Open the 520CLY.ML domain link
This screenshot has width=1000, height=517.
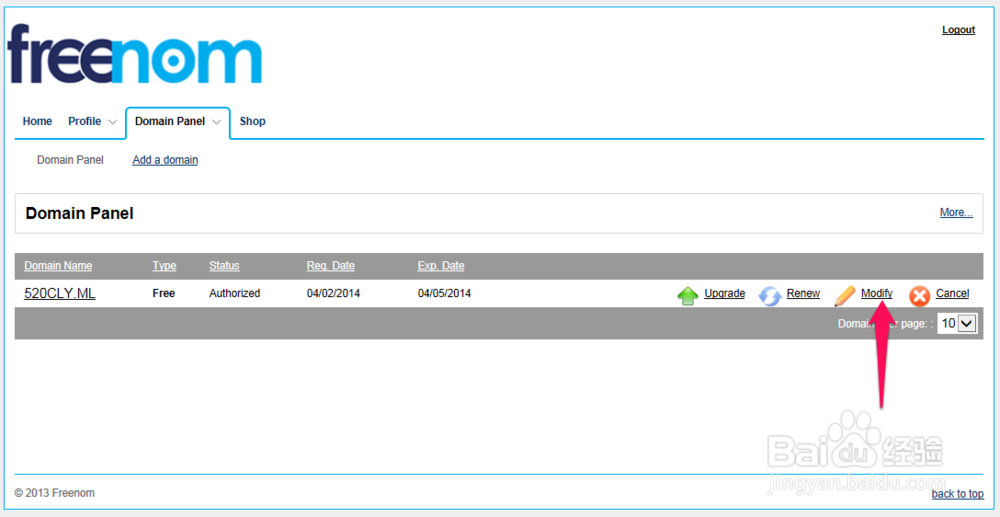pos(60,293)
